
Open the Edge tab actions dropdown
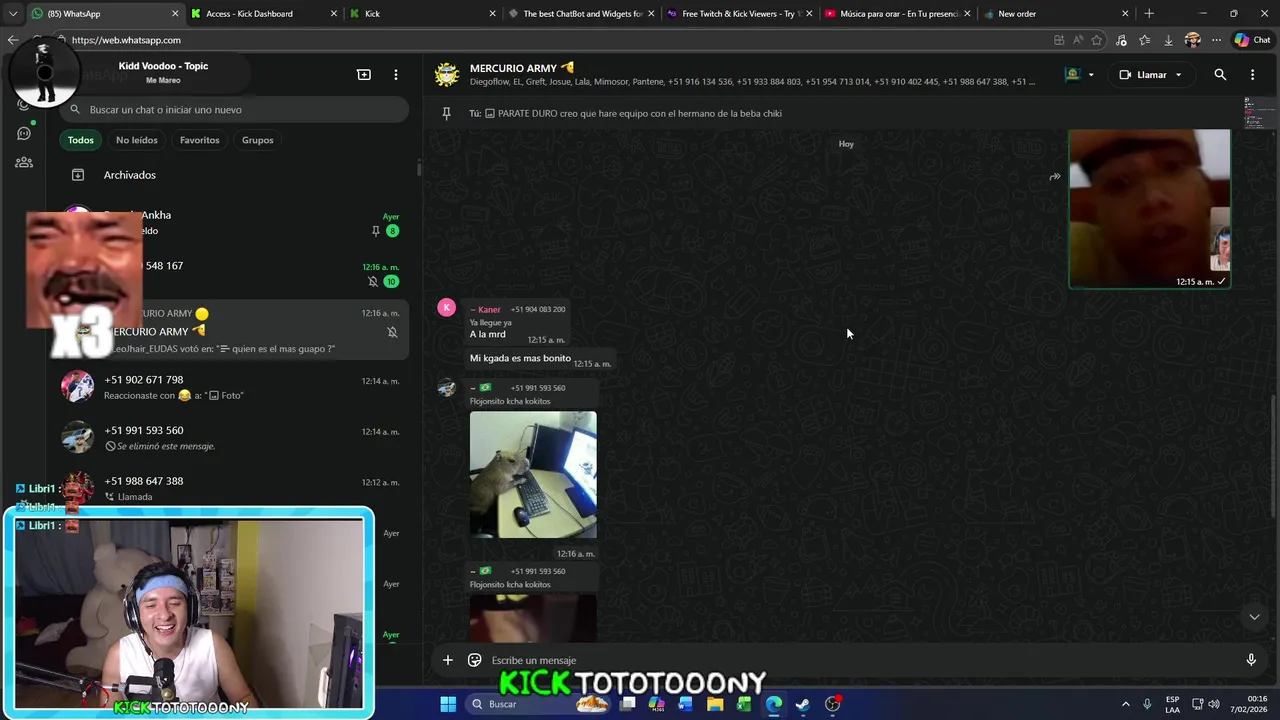point(13,14)
